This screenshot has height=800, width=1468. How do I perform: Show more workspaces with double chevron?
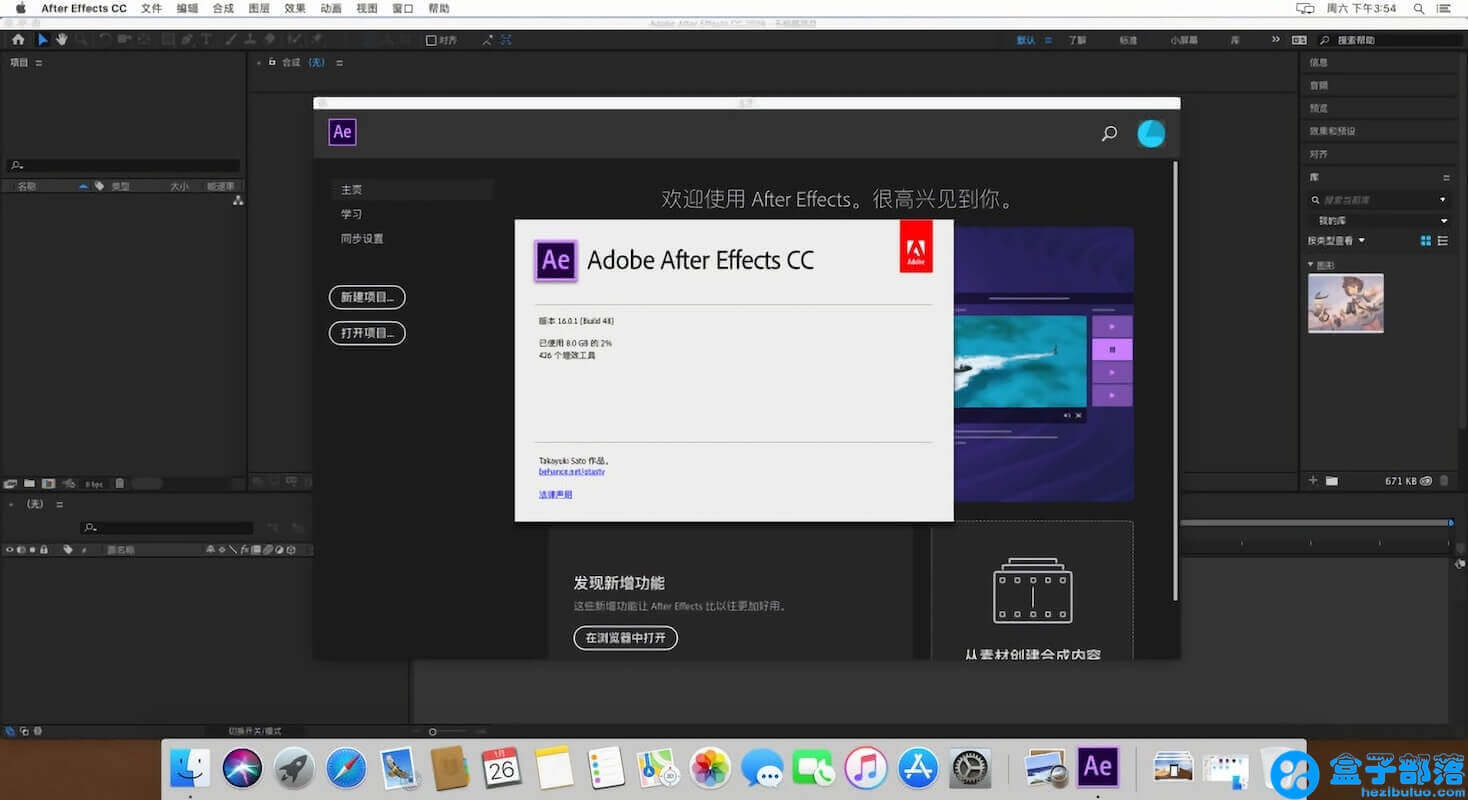coord(1275,40)
